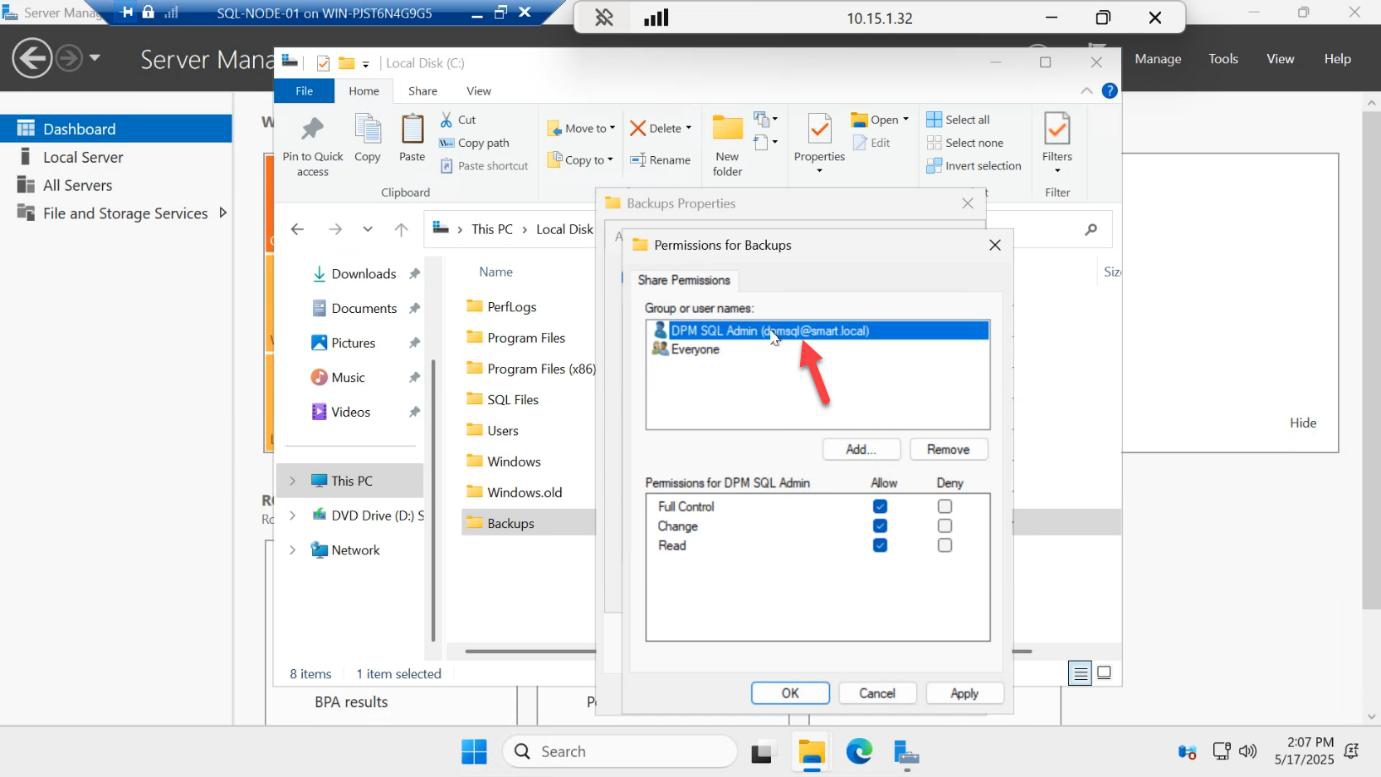Click the taskbar Search box
1381x777 pixels.
click(619, 752)
